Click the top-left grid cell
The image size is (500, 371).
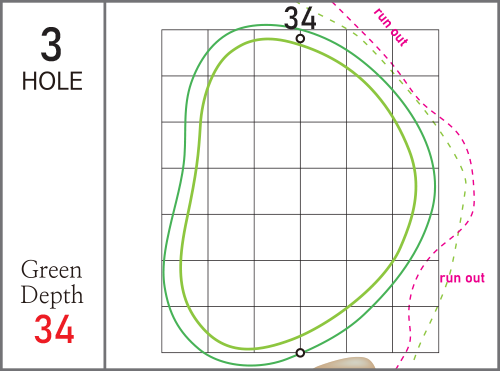[x=185, y=53]
